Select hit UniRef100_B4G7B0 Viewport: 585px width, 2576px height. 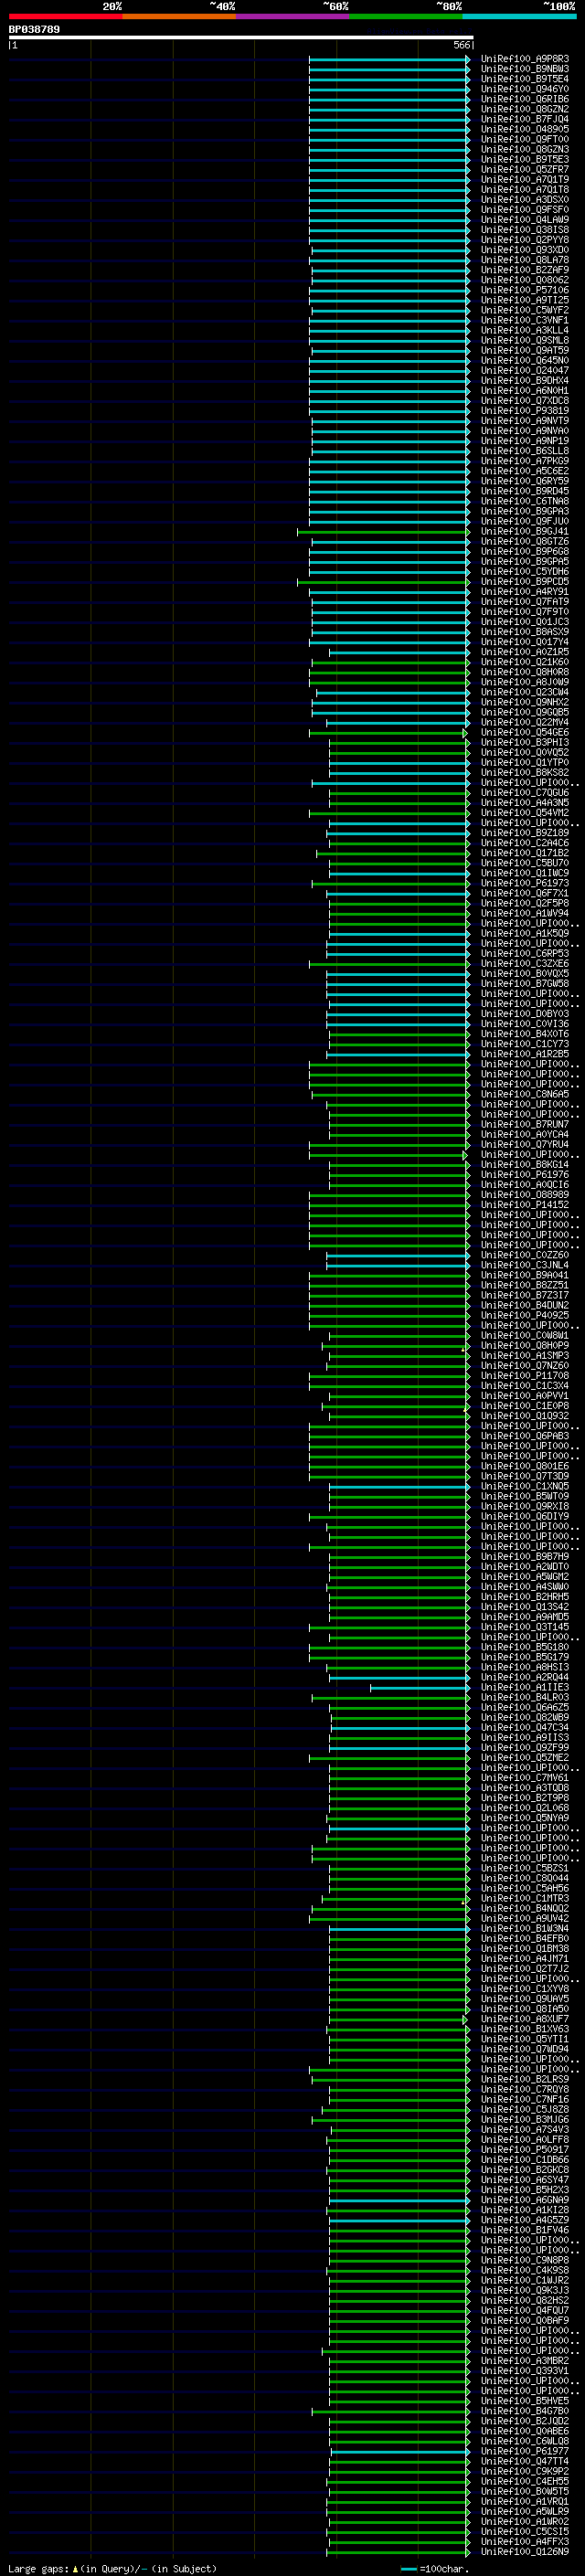[x=524, y=2411]
